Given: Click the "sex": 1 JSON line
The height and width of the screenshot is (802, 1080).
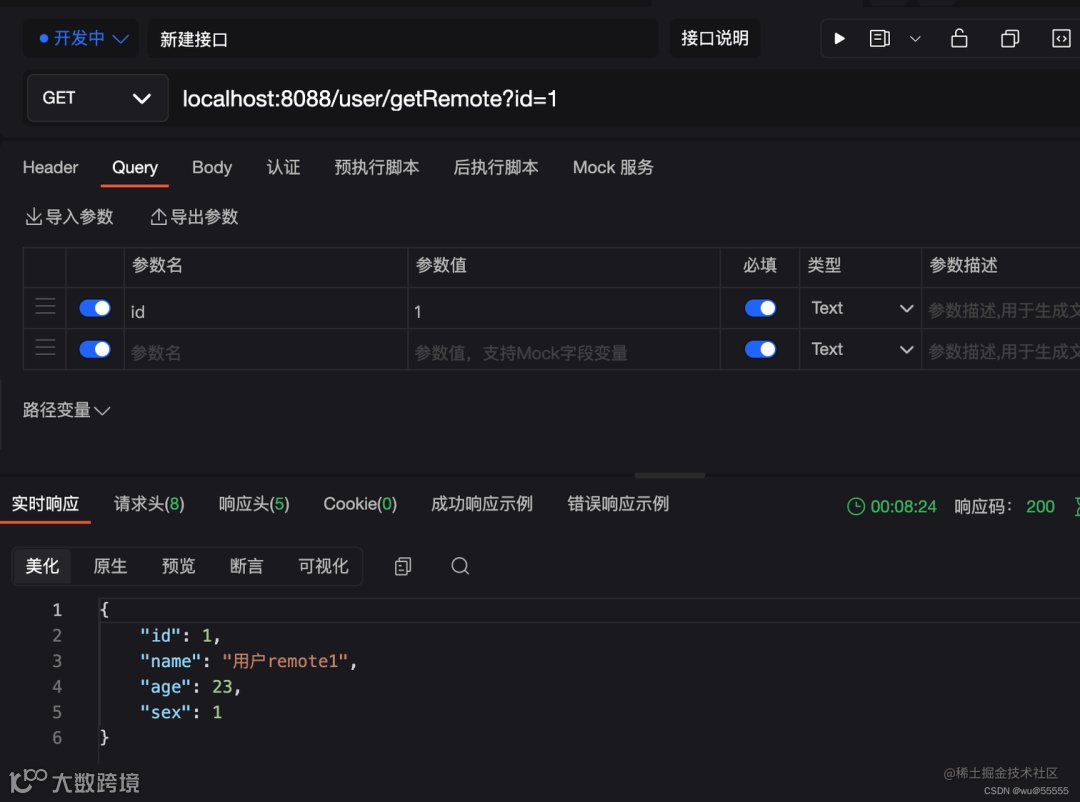Looking at the screenshot, I should pyautogui.click(x=181, y=712).
